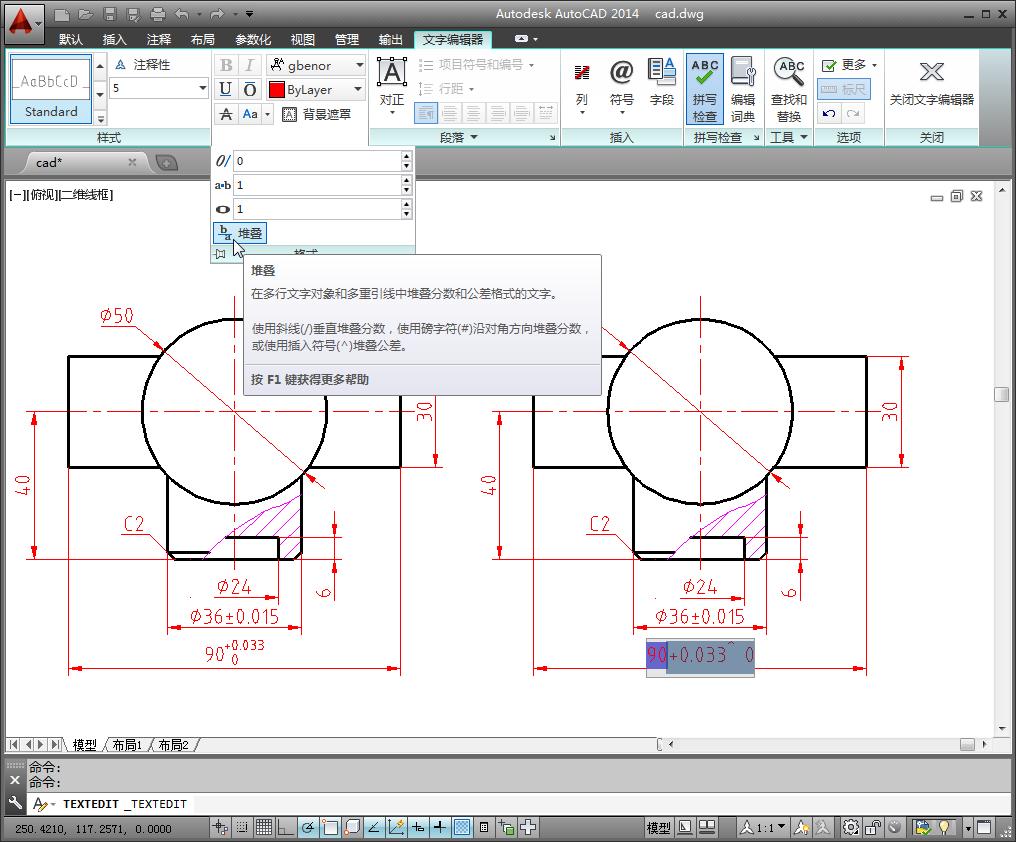Toggle bold formatting
Viewport: 1016px width, 842px height.
pyautogui.click(x=224, y=64)
